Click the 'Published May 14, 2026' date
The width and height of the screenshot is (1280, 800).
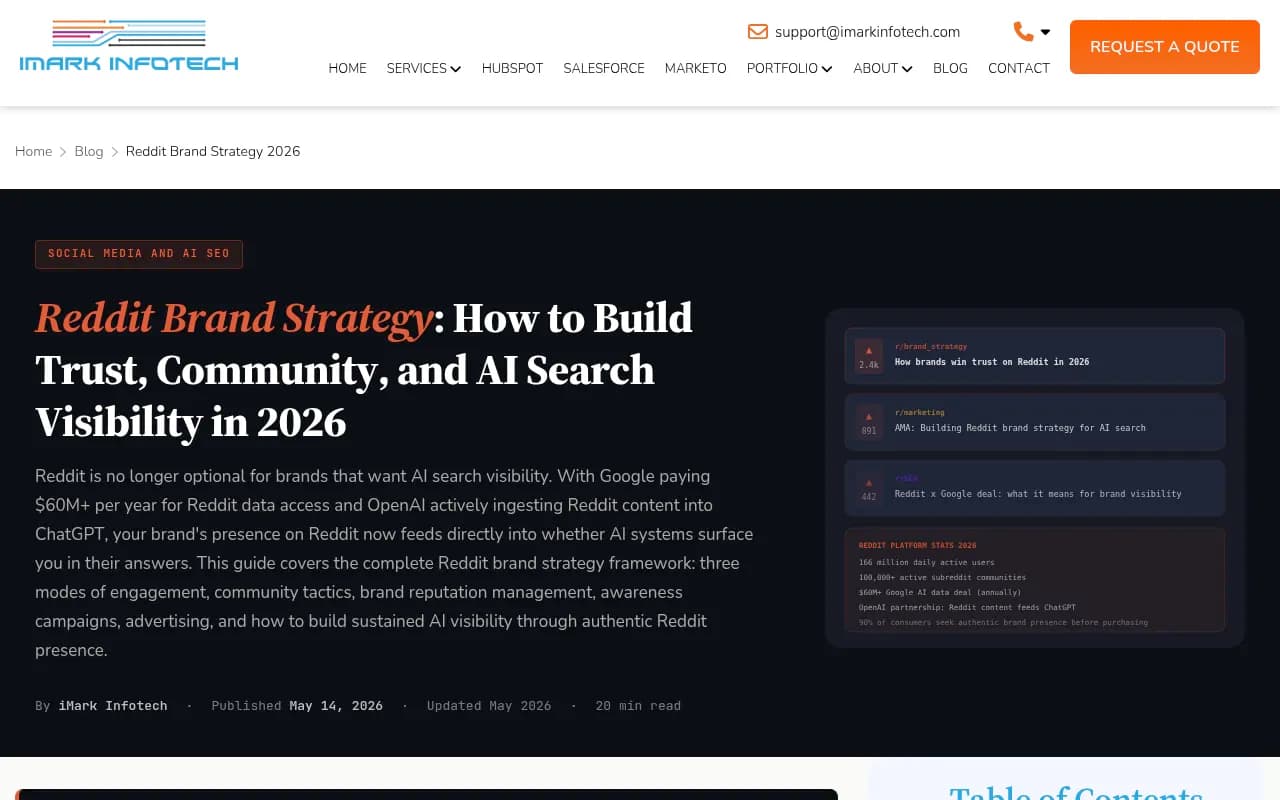[297, 706]
